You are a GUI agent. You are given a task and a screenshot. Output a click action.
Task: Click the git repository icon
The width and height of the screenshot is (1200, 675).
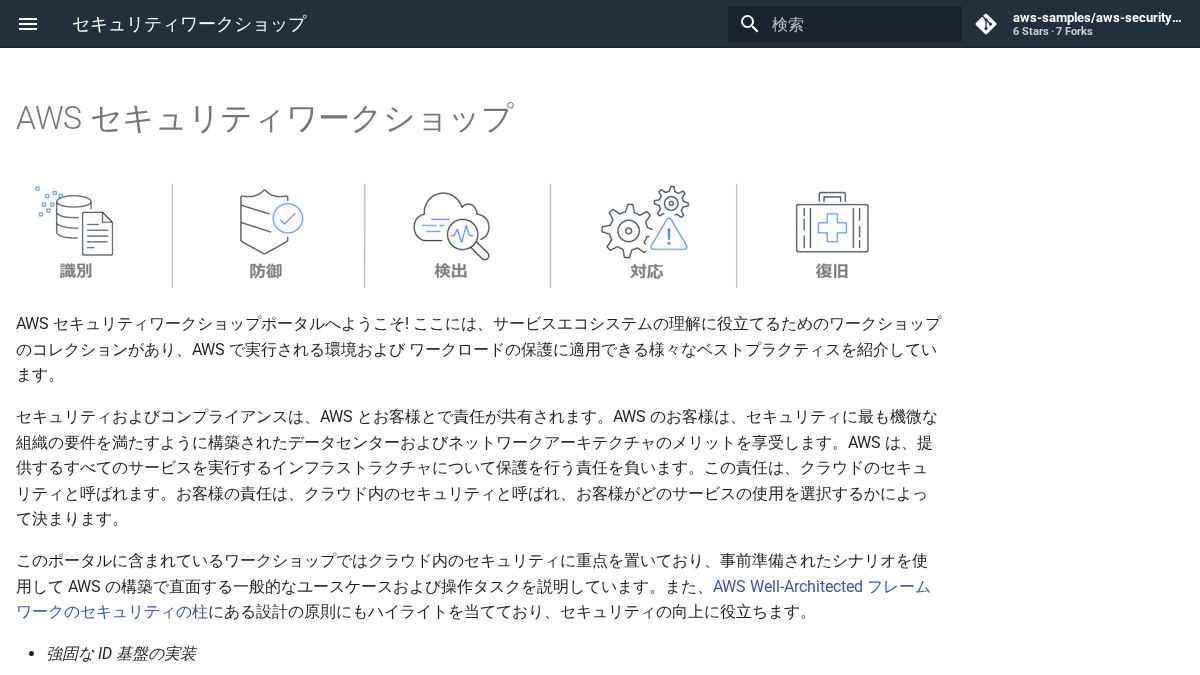[986, 24]
